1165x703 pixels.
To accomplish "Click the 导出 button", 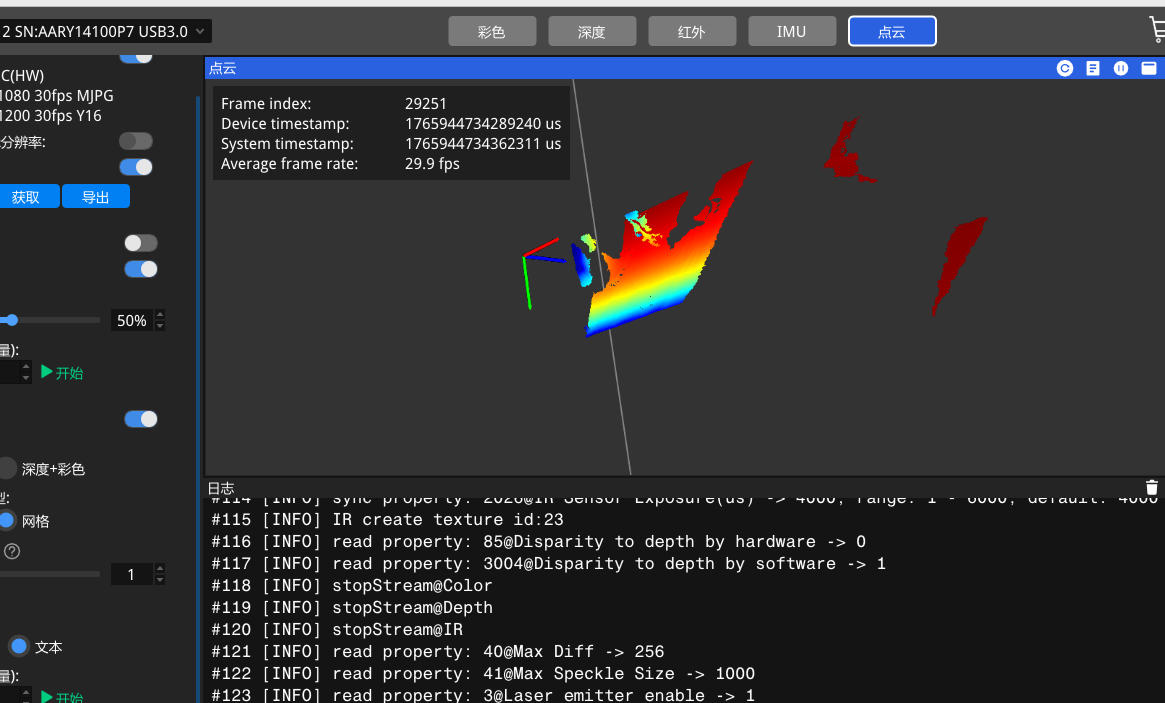I will [x=96, y=196].
